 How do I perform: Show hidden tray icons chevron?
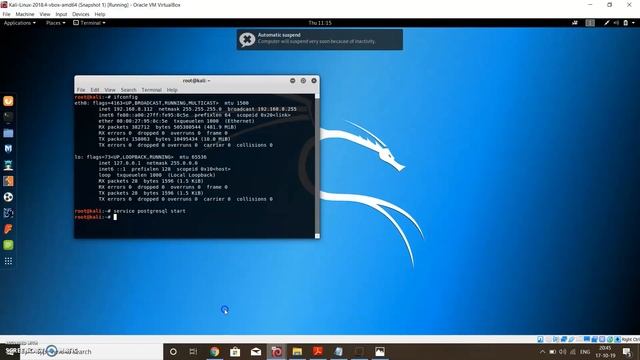tap(542, 352)
